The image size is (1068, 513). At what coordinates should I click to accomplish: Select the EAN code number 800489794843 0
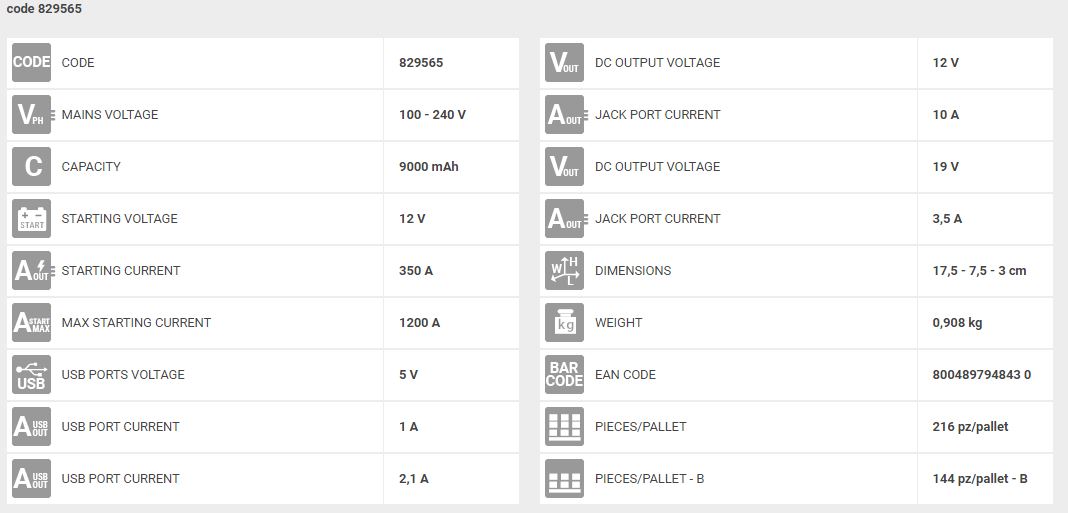click(x=981, y=375)
